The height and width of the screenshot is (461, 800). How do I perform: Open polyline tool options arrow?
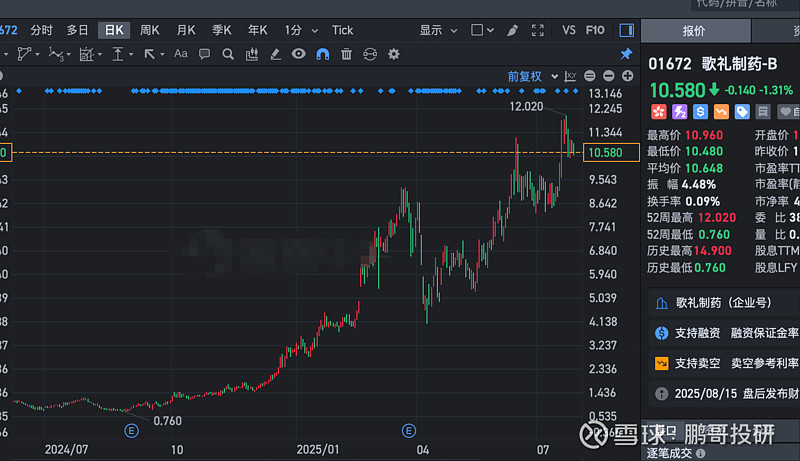(x=37, y=55)
